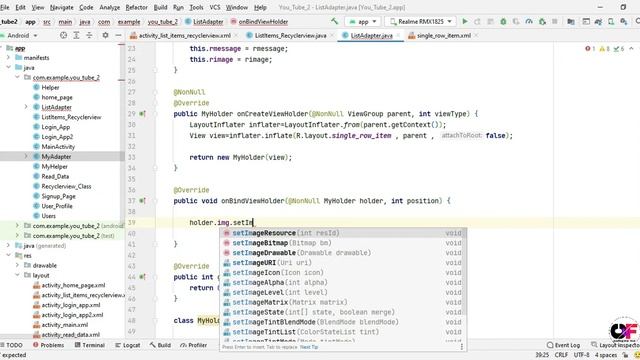Click the Profile app gauge icon
Image resolution: width=640 pixels, height=360 pixels.
tap(529, 21)
